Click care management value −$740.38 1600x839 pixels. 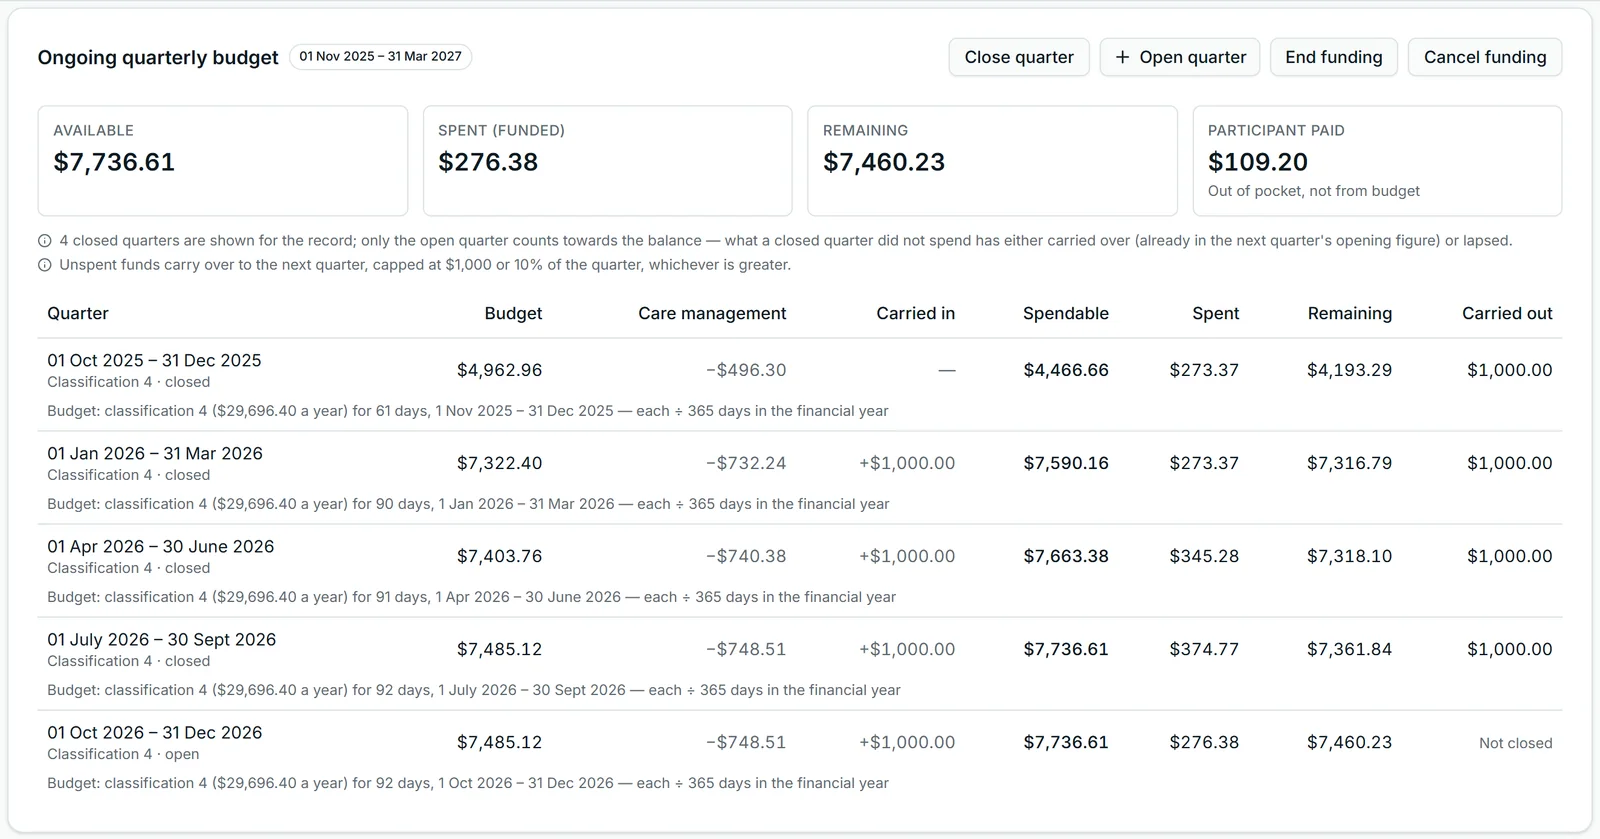pos(746,556)
